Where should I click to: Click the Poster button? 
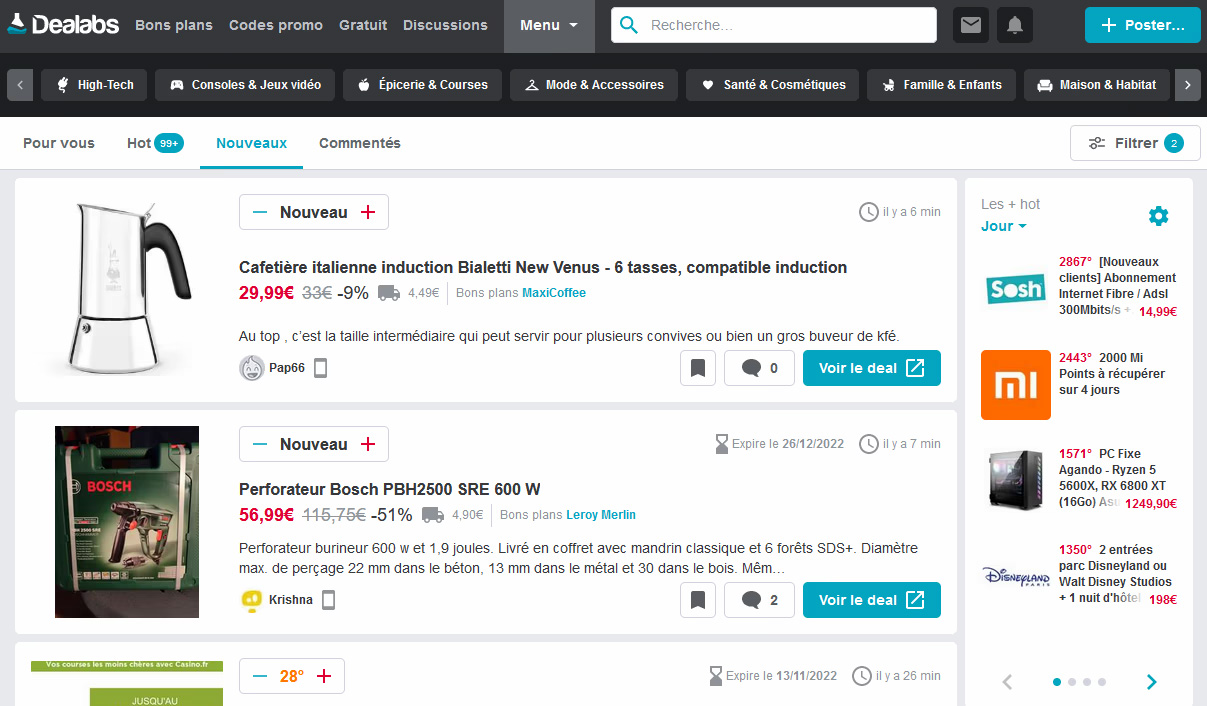click(x=1143, y=25)
